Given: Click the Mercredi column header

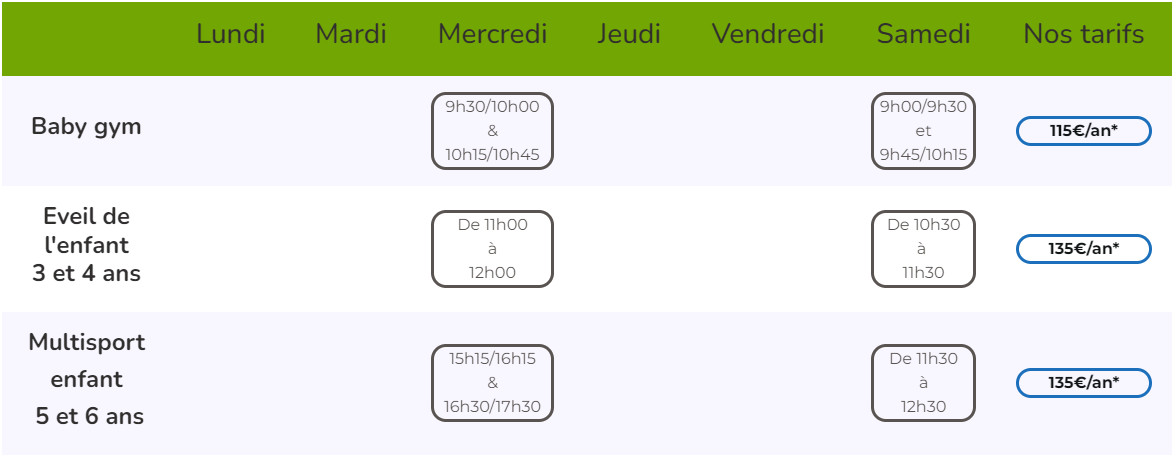Looking at the screenshot, I should 492,35.
